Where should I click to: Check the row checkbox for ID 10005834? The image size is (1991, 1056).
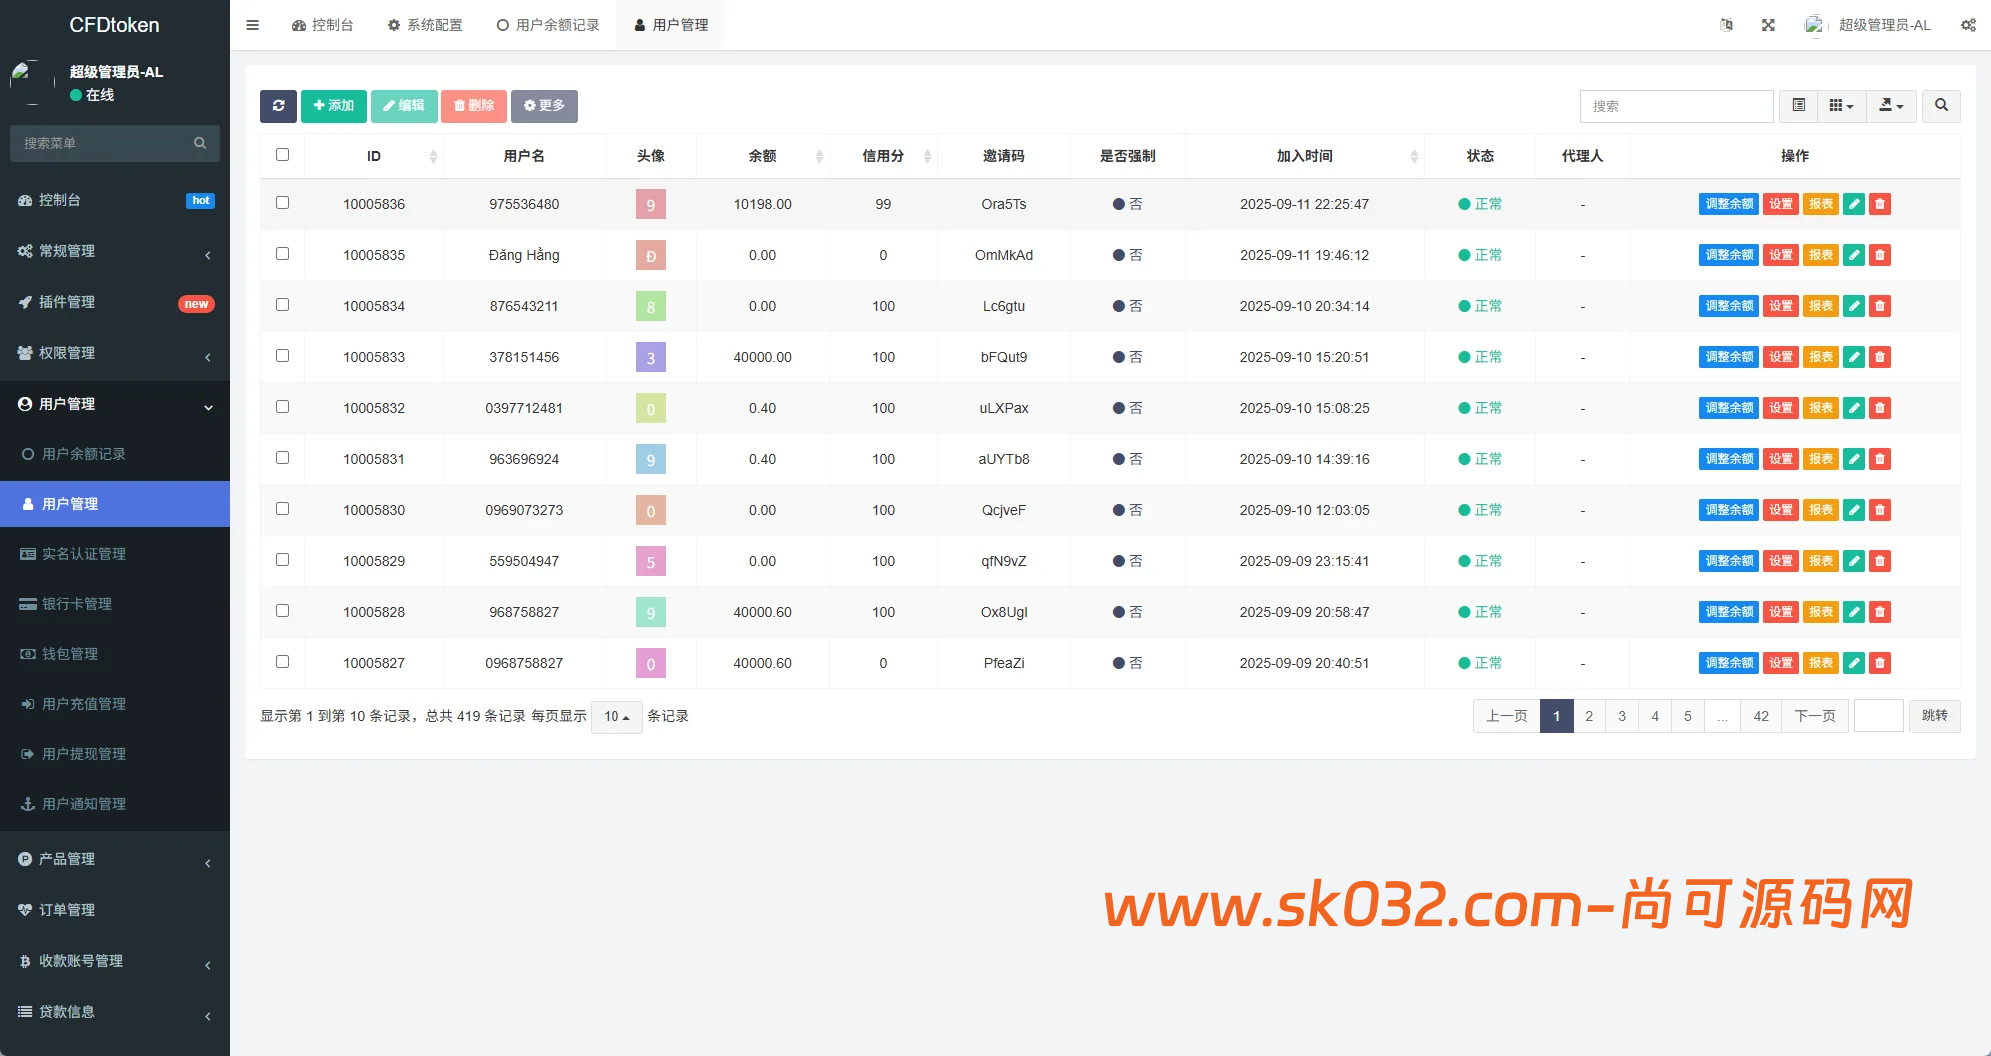[282, 305]
